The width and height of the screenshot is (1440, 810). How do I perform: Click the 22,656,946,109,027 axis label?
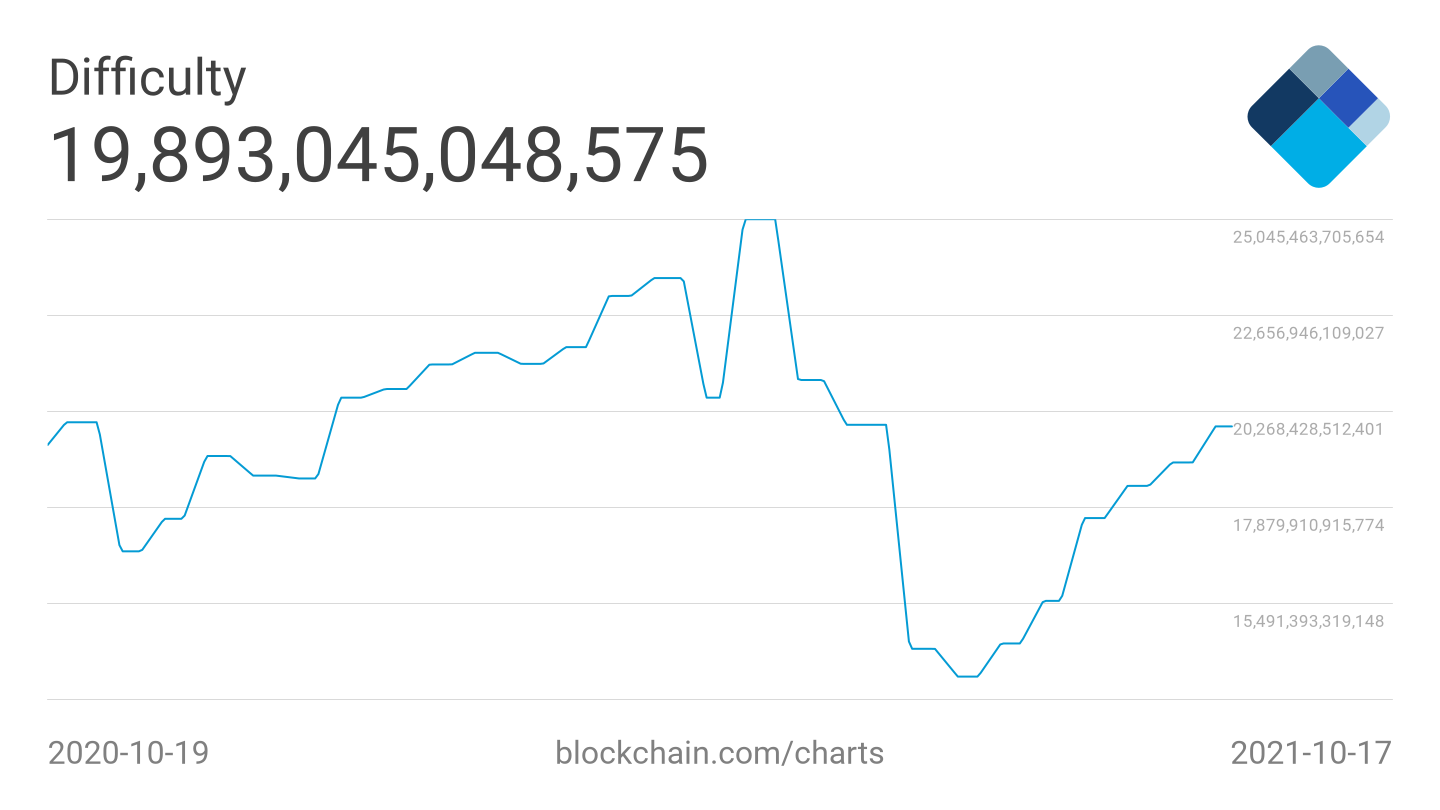coord(1308,333)
